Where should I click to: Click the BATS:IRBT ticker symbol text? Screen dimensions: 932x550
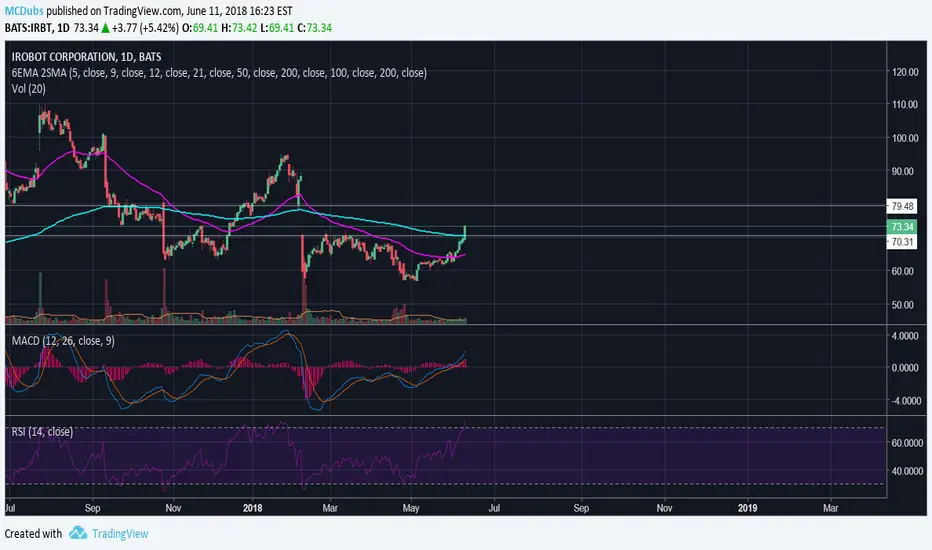29,27
